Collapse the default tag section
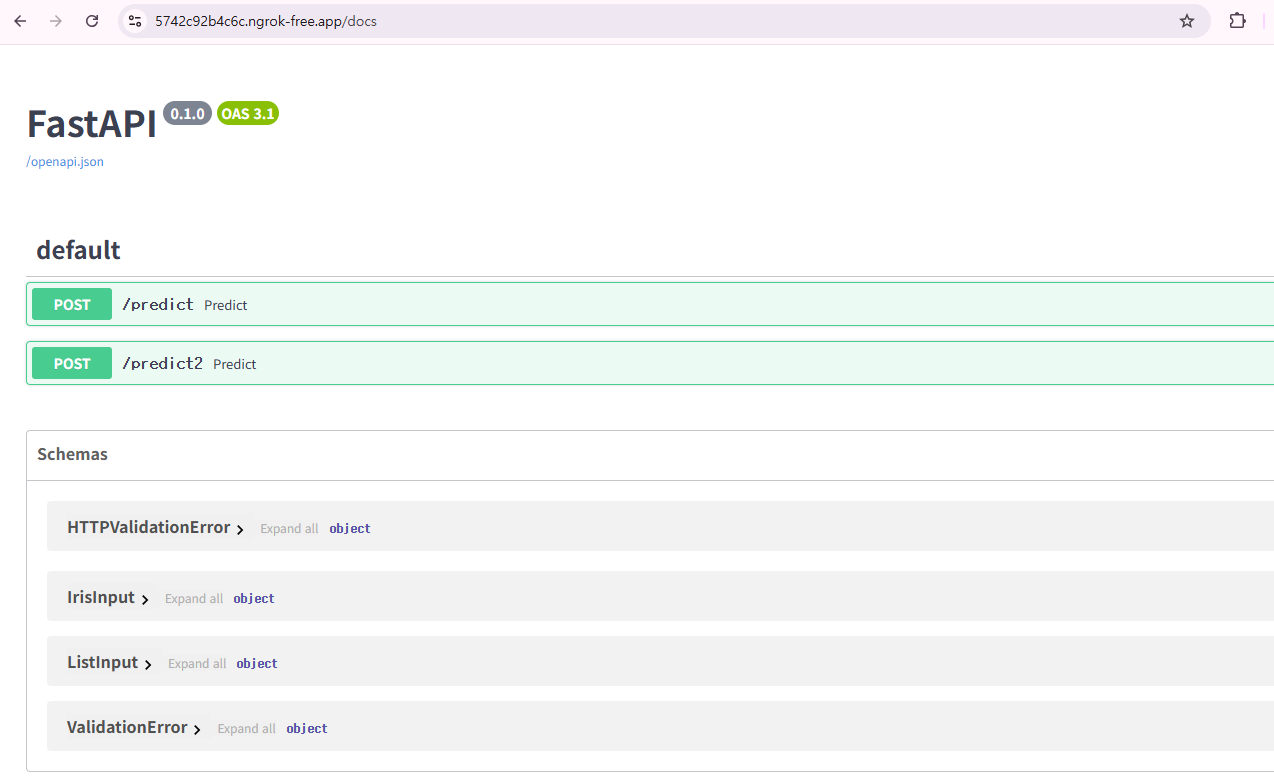Viewport: 1274px width, 784px height. pos(78,250)
